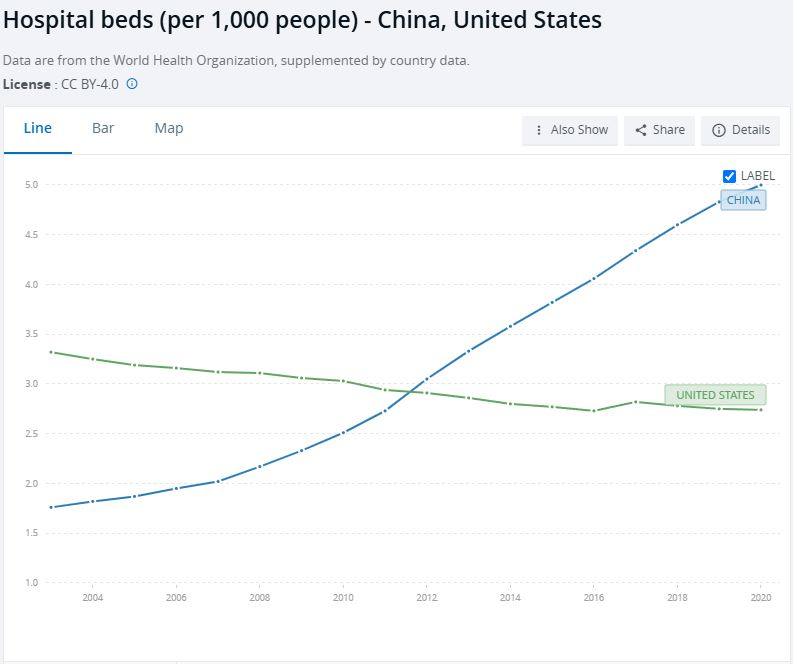Open the Map tab
Image resolution: width=793 pixels, height=664 pixels.
169,128
